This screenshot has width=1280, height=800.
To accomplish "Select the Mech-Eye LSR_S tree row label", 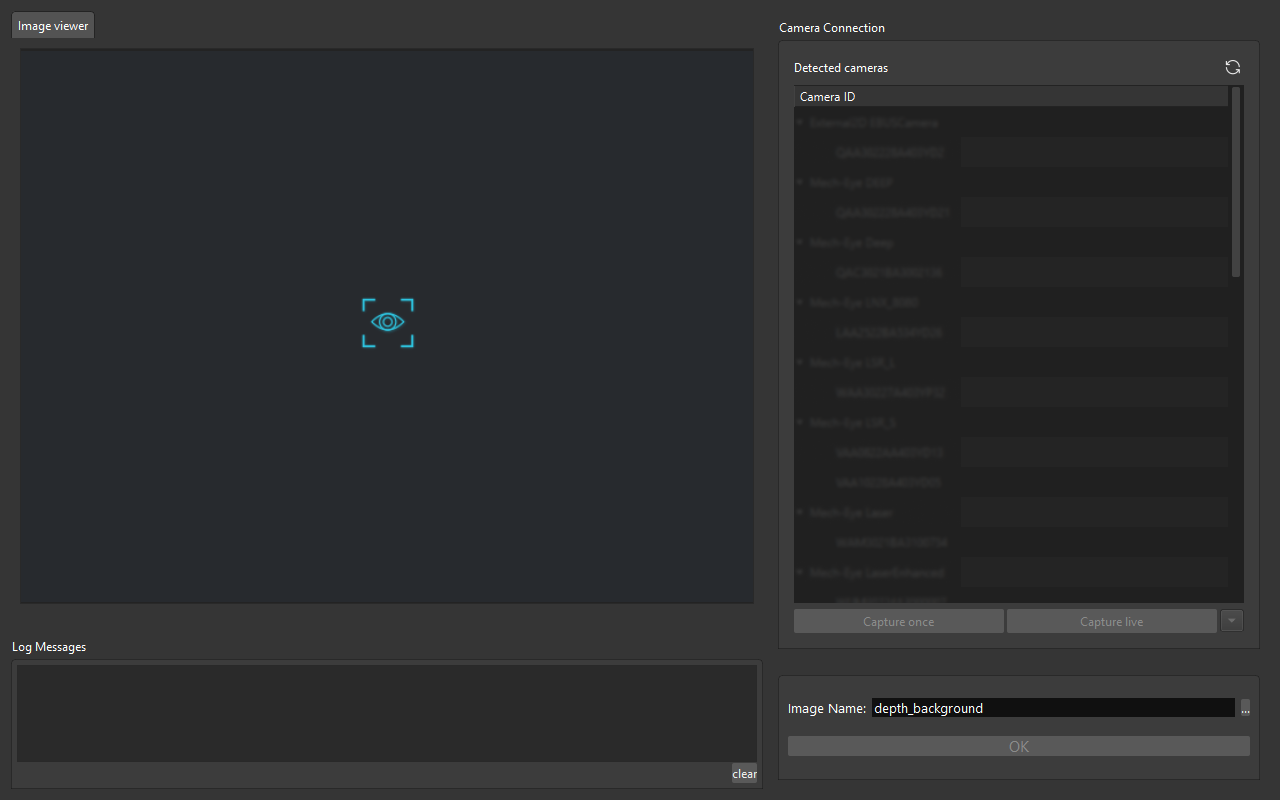I will tap(852, 422).
